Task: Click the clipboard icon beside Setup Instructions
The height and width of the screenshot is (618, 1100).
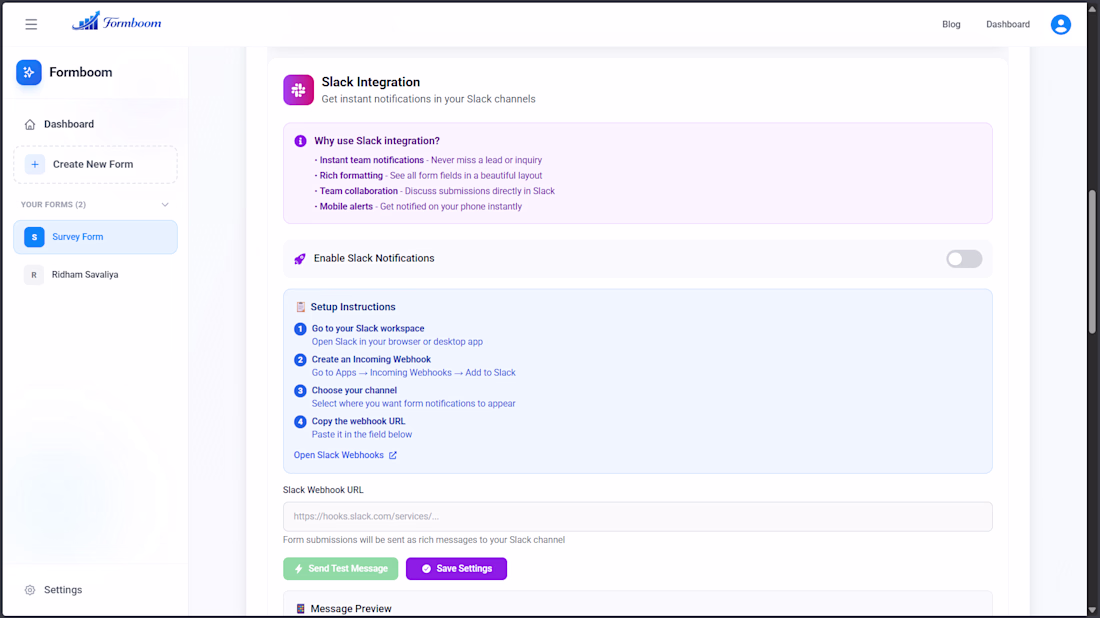Action: click(x=300, y=307)
